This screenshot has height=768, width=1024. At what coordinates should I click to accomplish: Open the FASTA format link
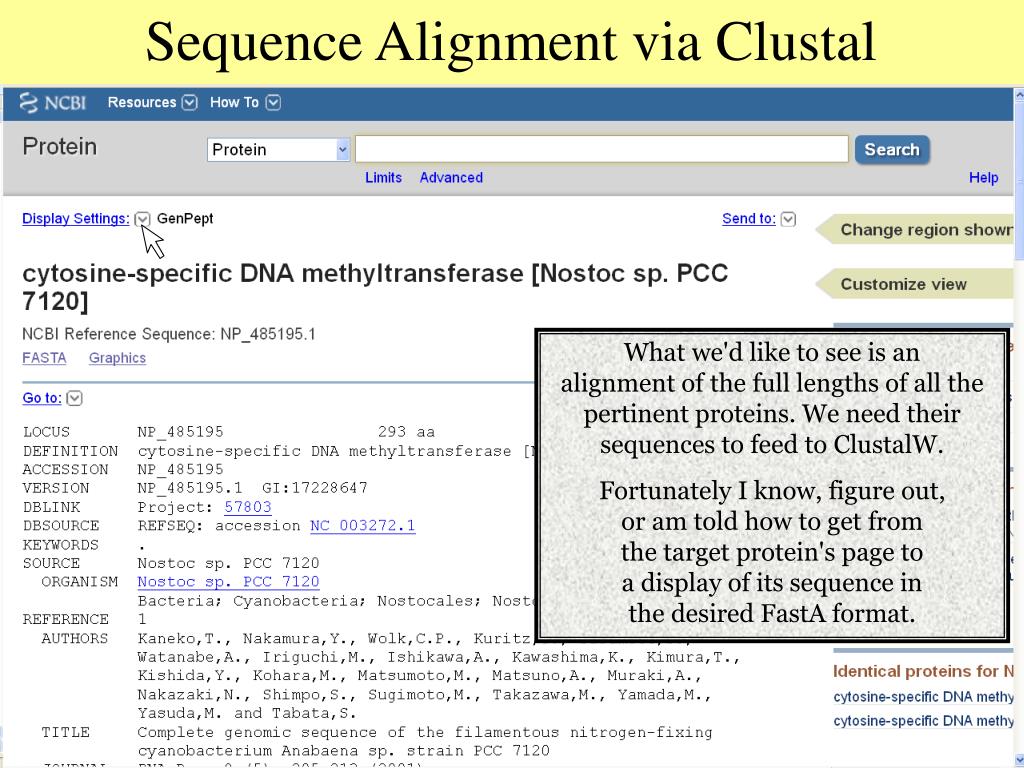(44, 358)
